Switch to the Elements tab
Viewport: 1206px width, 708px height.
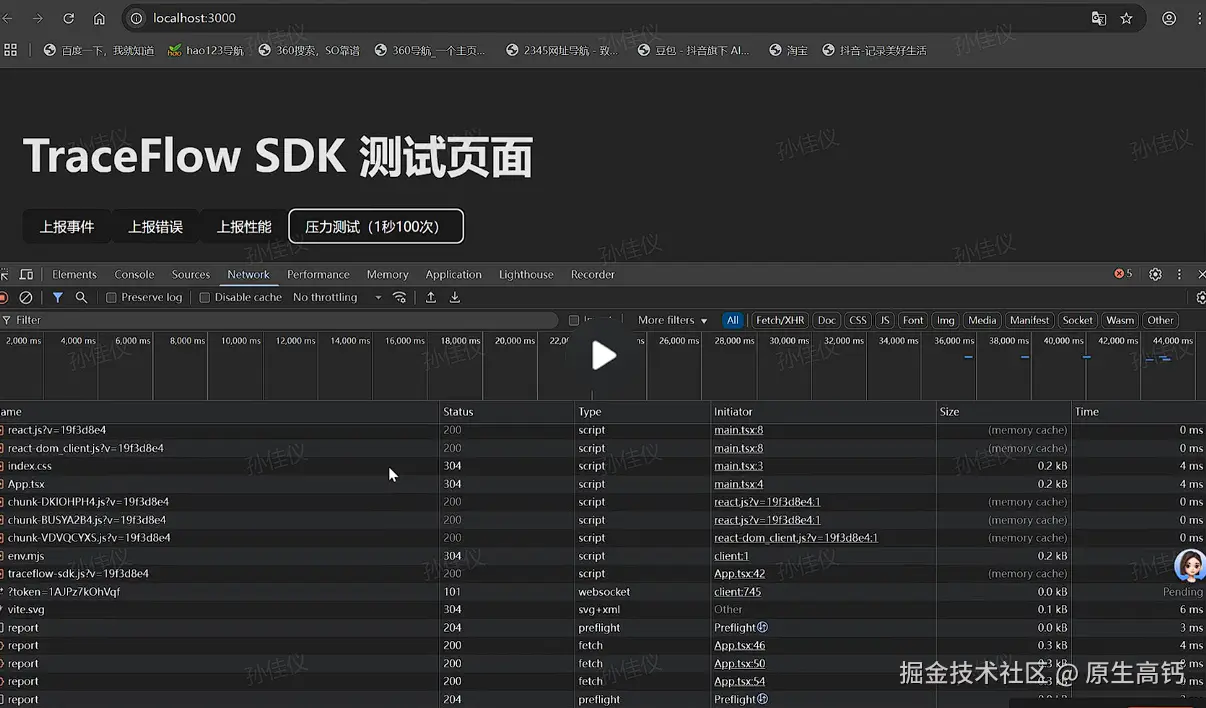tap(74, 274)
